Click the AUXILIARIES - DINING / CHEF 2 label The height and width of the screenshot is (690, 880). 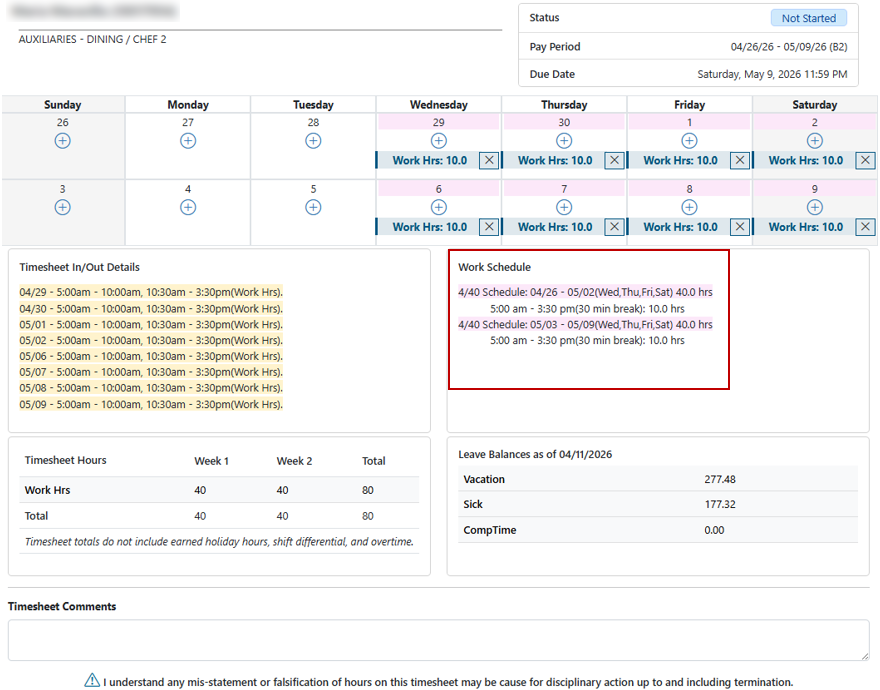93,39
